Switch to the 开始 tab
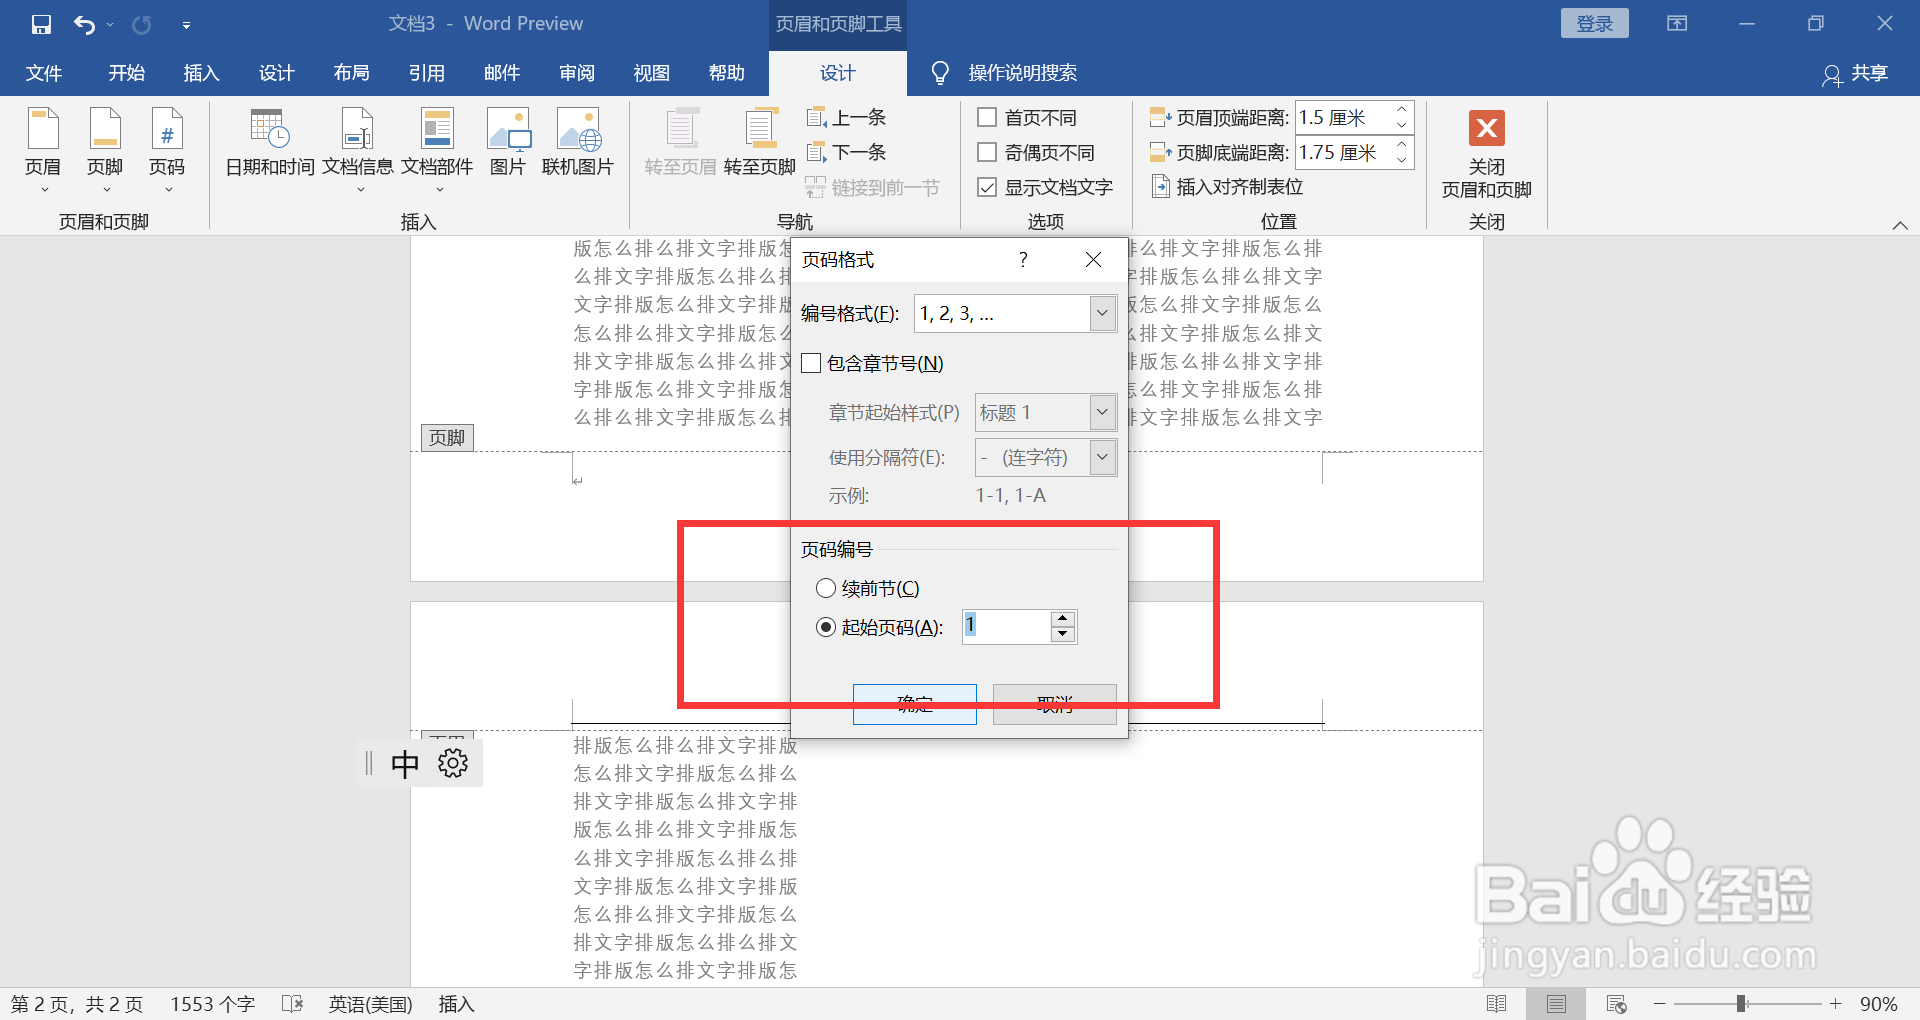The image size is (1920, 1020). 127,73
